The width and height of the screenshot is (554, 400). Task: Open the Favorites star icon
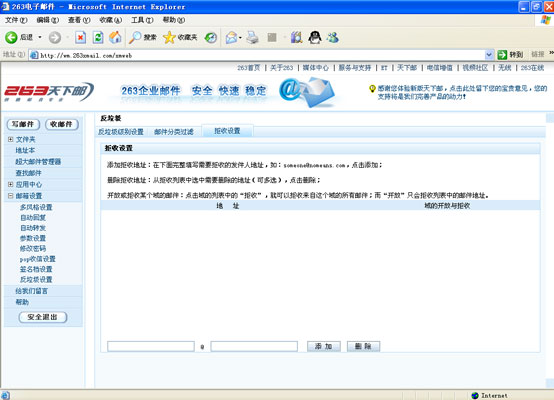point(169,37)
